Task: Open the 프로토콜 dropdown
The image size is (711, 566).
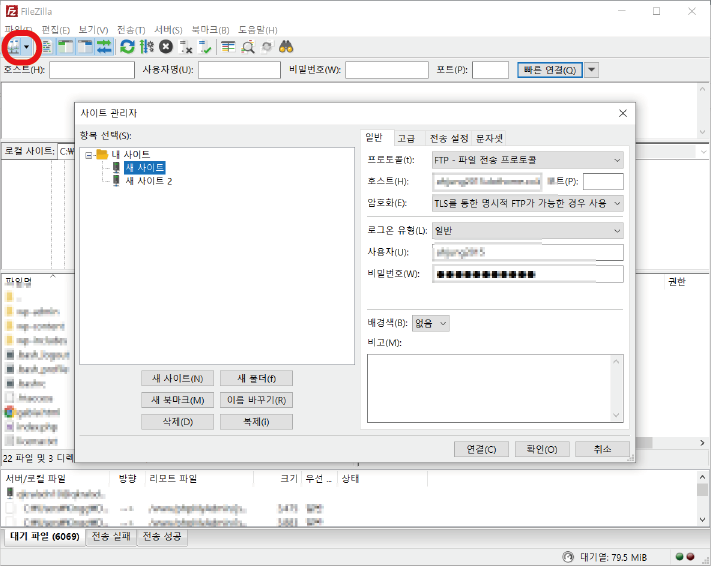Action: click(x=527, y=160)
